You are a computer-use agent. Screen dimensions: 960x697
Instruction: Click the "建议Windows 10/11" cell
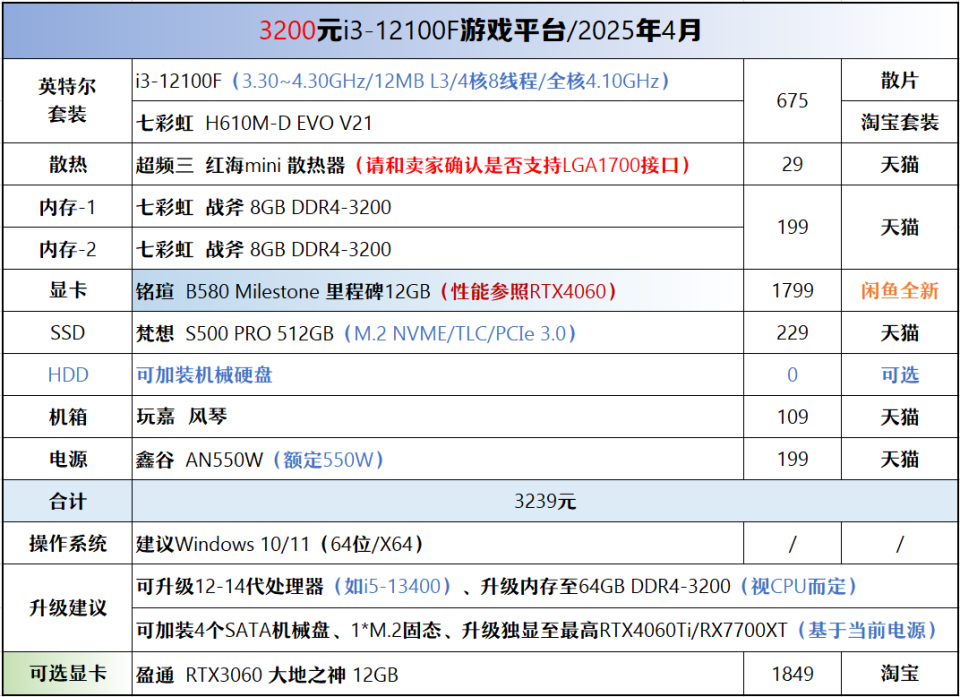438,544
